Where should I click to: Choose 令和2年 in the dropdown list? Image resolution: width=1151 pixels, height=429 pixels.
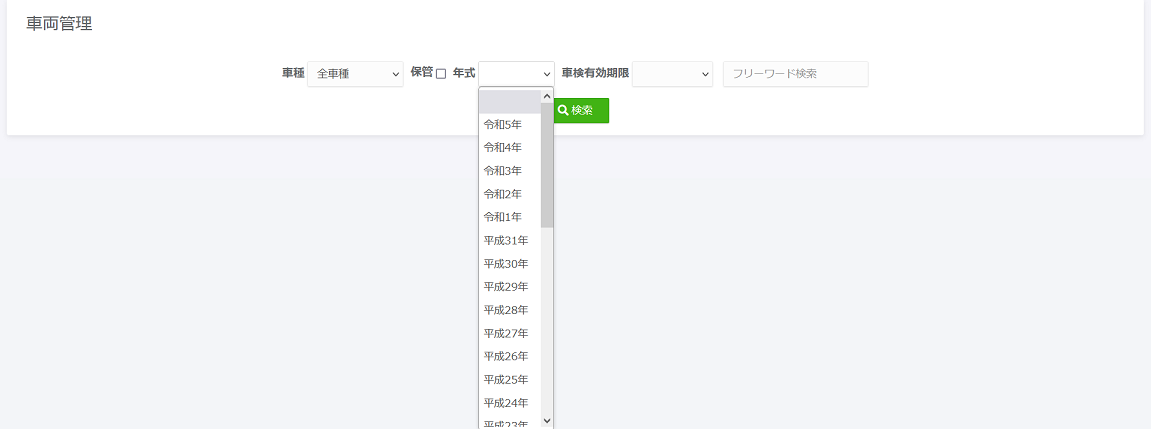(x=503, y=194)
